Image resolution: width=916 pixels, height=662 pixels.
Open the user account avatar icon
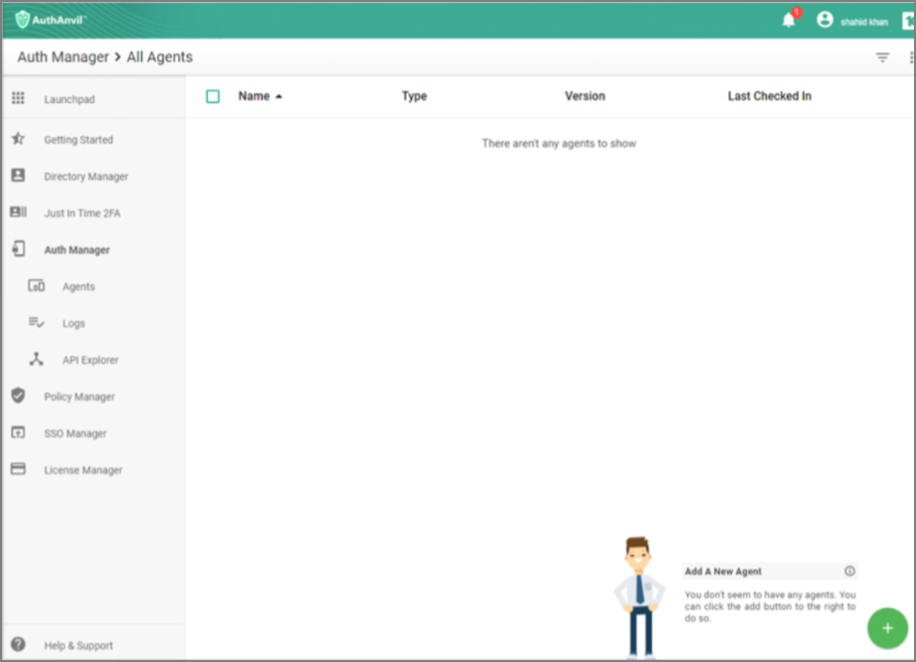coord(824,20)
